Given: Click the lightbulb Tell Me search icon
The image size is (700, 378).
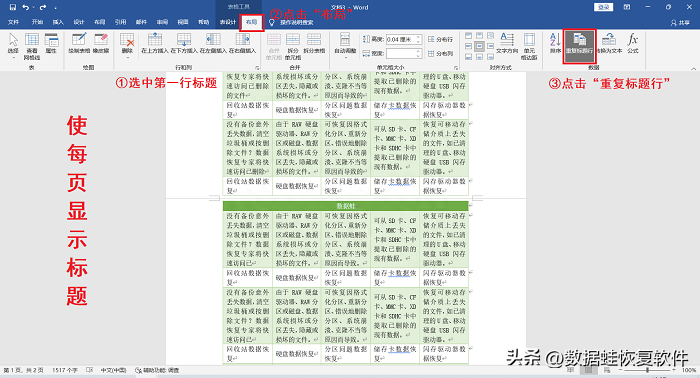Looking at the screenshot, I should (x=271, y=22).
